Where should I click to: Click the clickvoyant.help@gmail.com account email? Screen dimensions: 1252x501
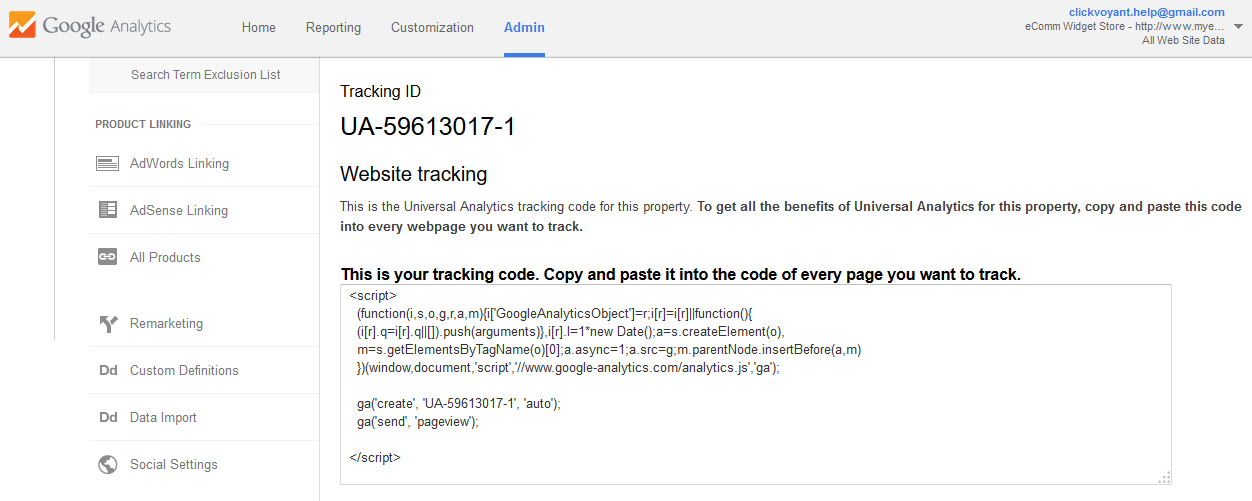(x=1146, y=12)
